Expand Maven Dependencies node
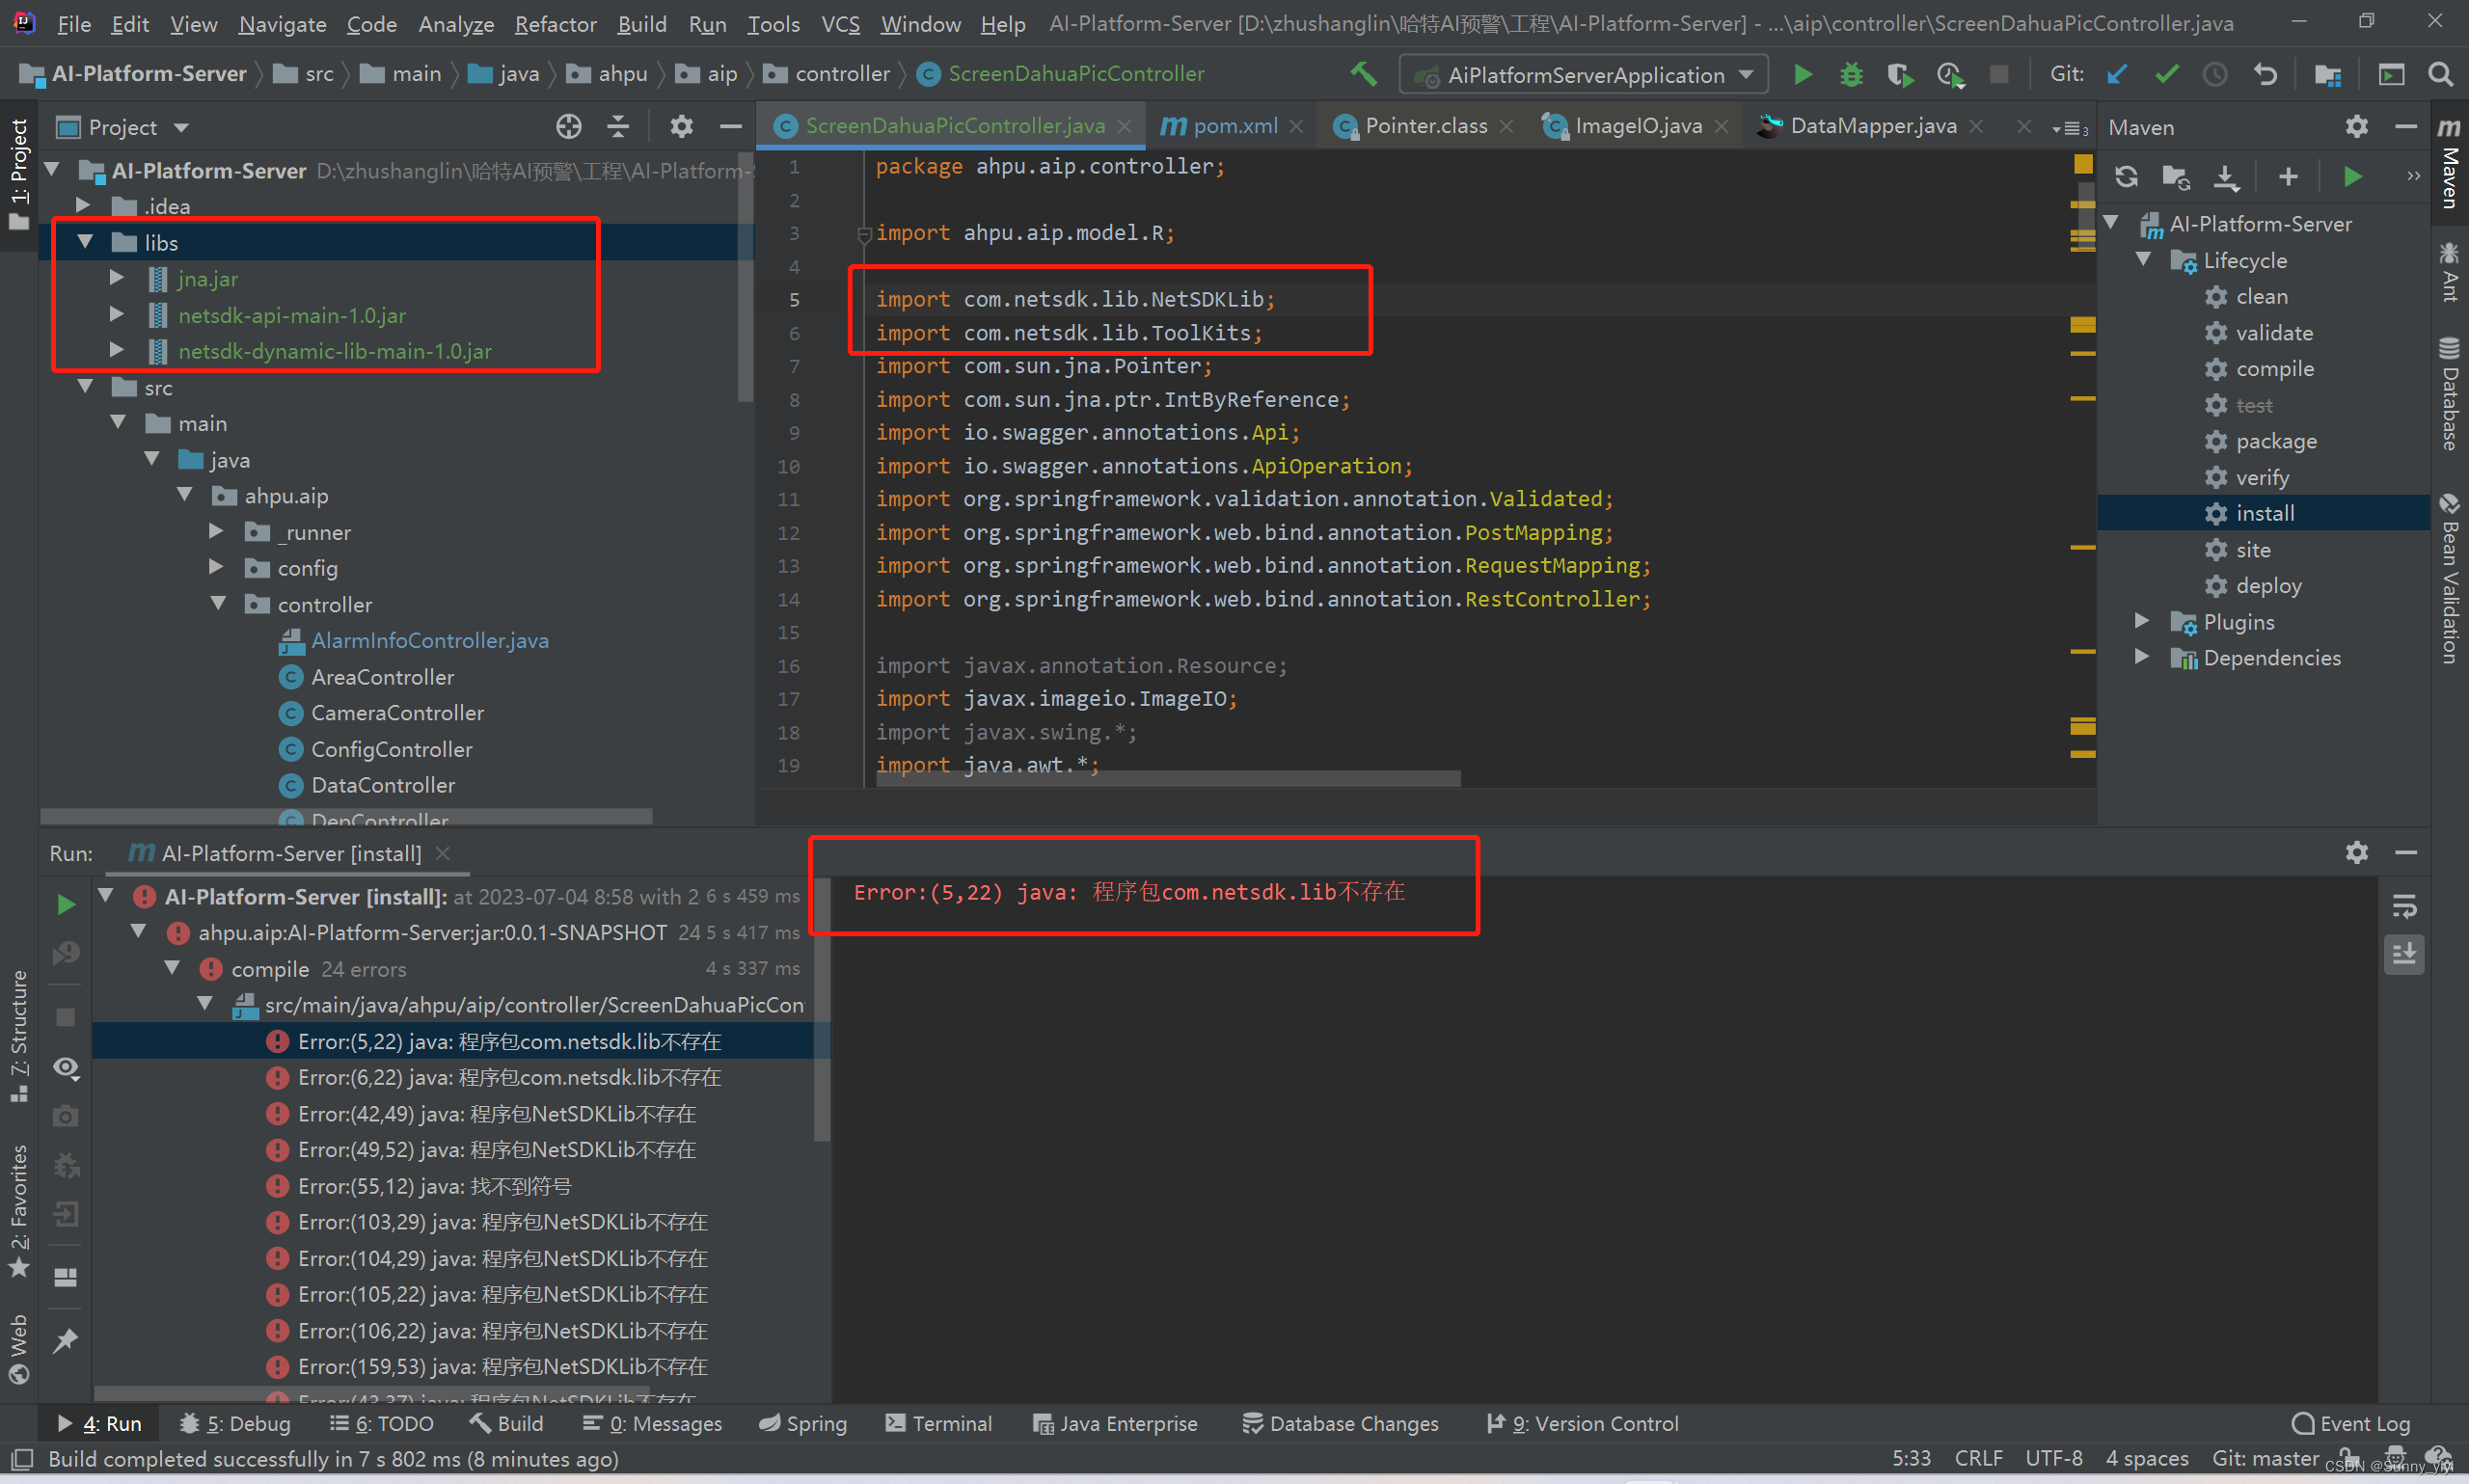The height and width of the screenshot is (1484, 2469). tap(2142, 657)
